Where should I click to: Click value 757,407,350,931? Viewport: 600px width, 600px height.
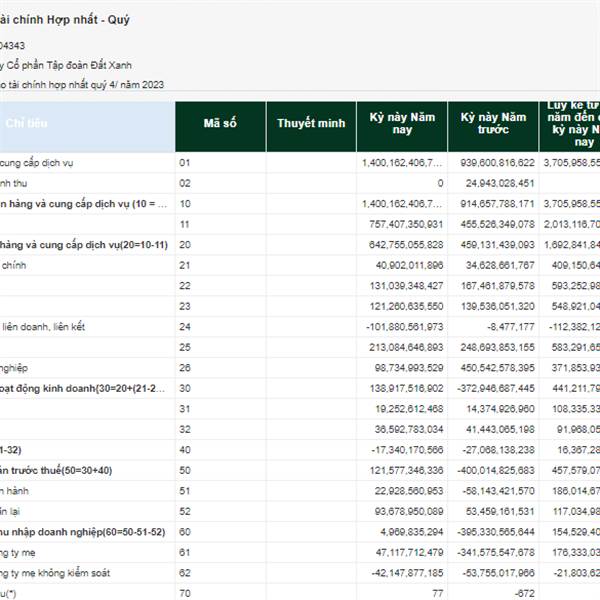[x=406, y=224]
